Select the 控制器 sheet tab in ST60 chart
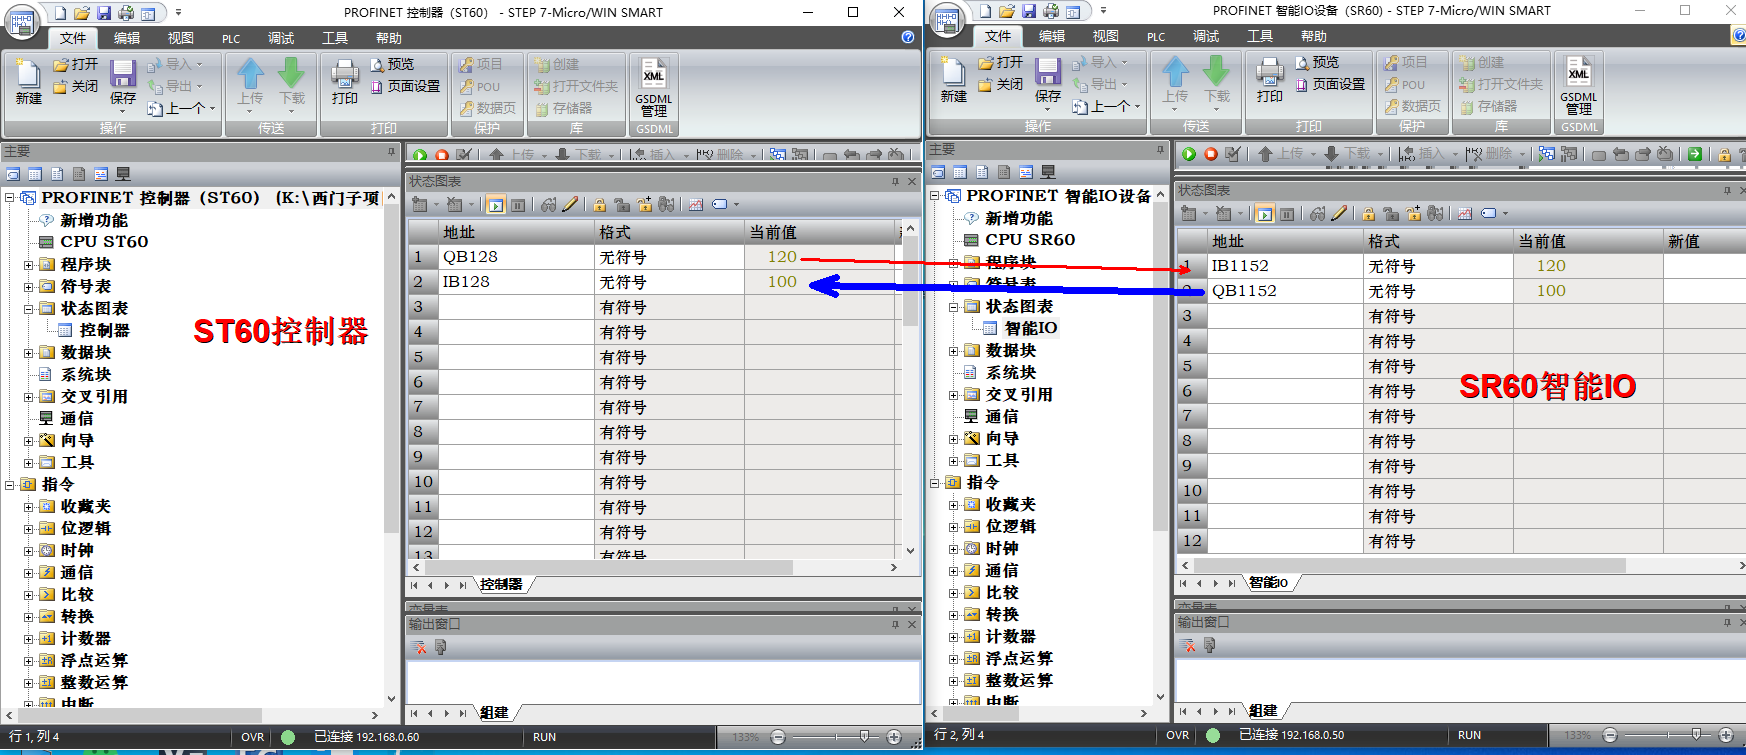 502,584
